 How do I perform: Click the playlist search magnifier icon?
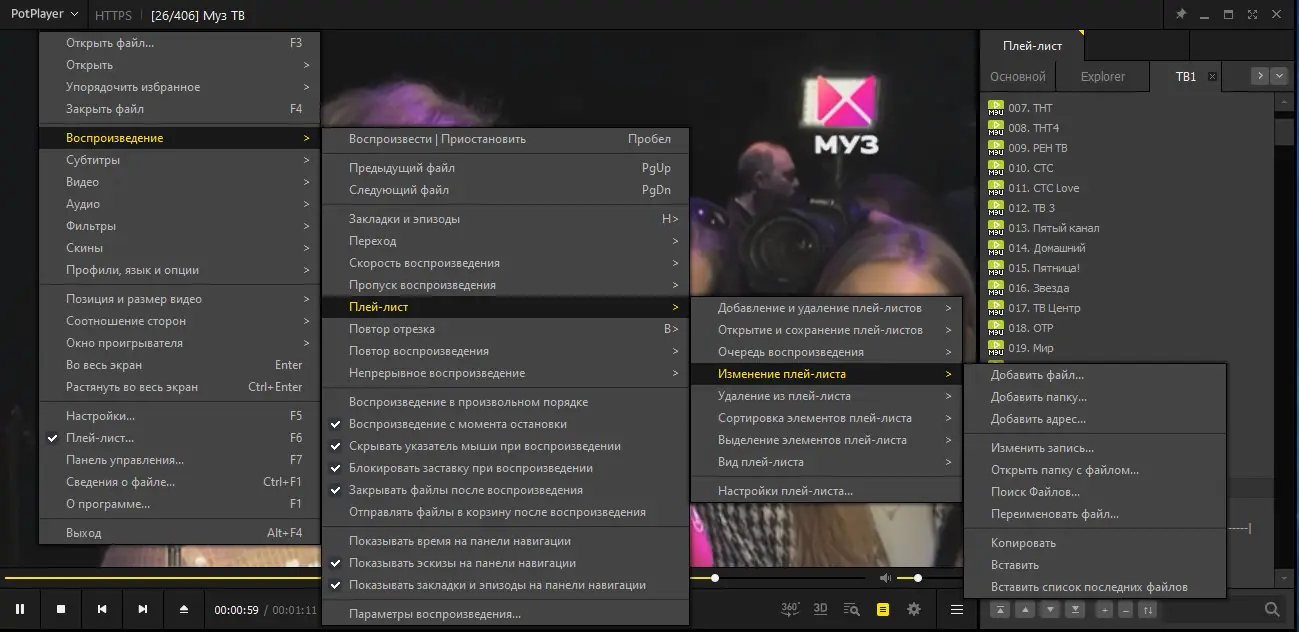tap(1272, 609)
